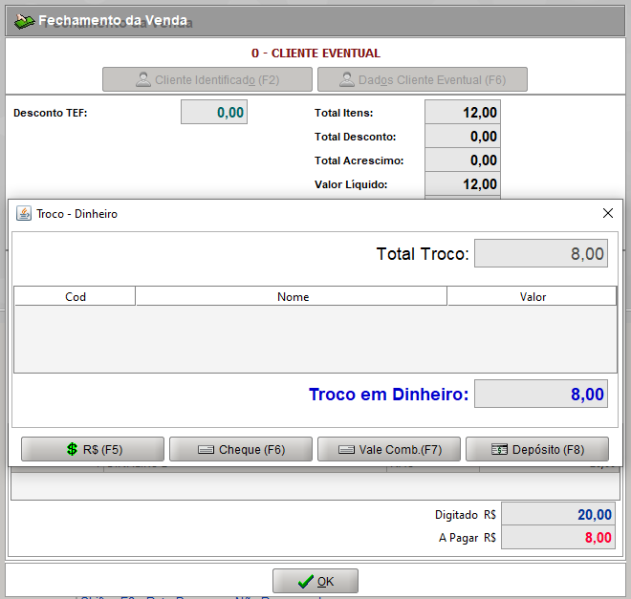Click the Troco em Dinheiro amount field
Viewport: 631px width, 599px height.
click(x=540, y=394)
